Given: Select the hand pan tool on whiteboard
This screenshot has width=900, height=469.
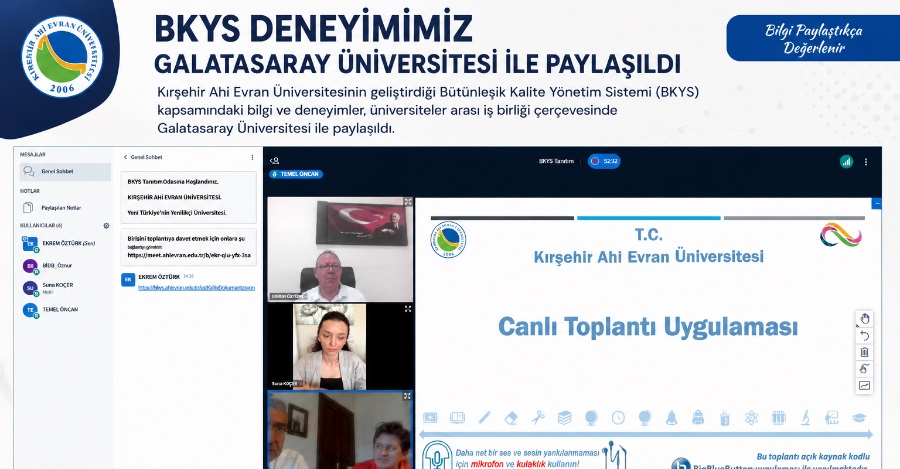Looking at the screenshot, I should tap(864, 319).
